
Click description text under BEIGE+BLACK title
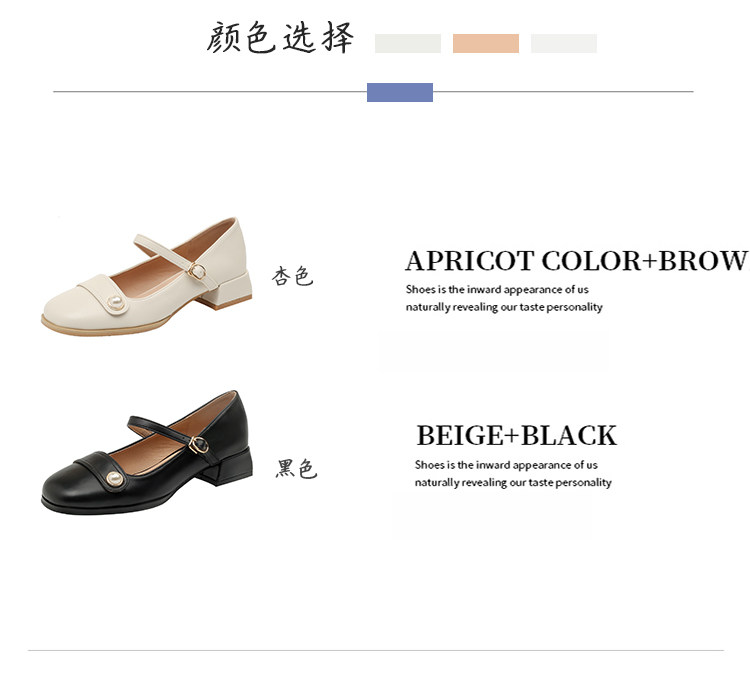coord(513,474)
